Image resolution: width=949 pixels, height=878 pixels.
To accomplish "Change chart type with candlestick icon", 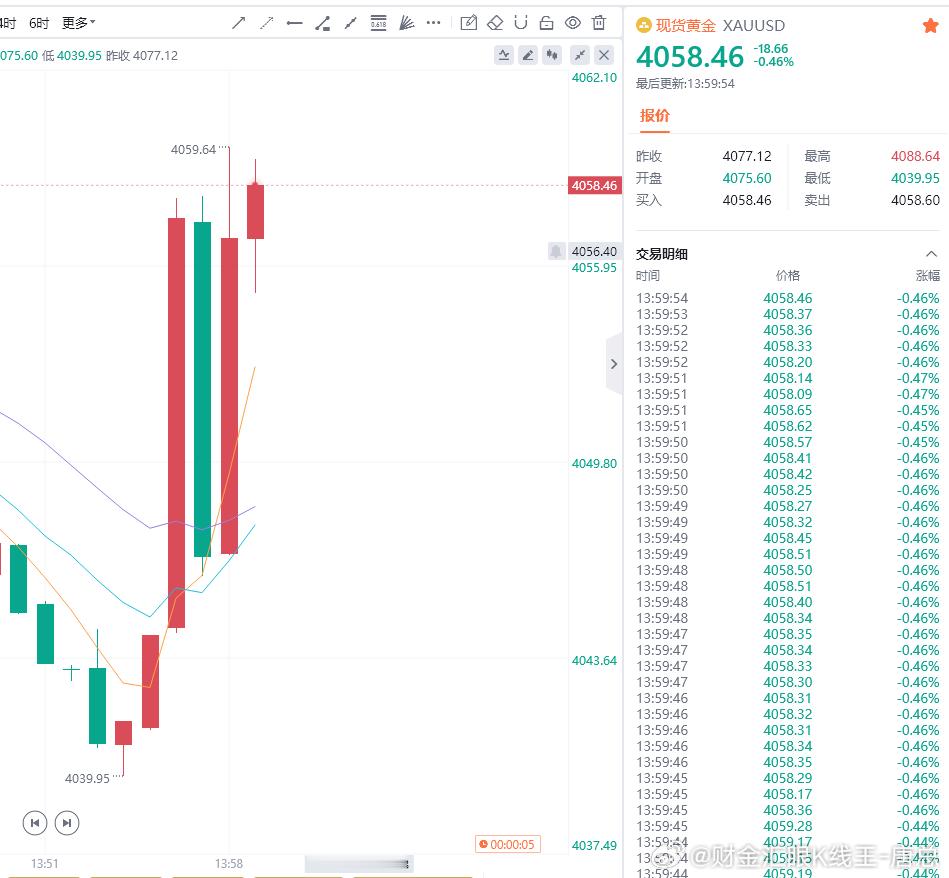I will [x=552, y=56].
